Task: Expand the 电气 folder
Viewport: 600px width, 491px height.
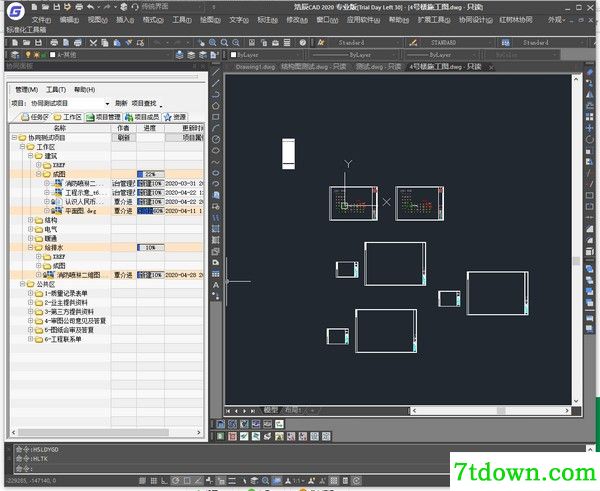Action: (x=31, y=229)
